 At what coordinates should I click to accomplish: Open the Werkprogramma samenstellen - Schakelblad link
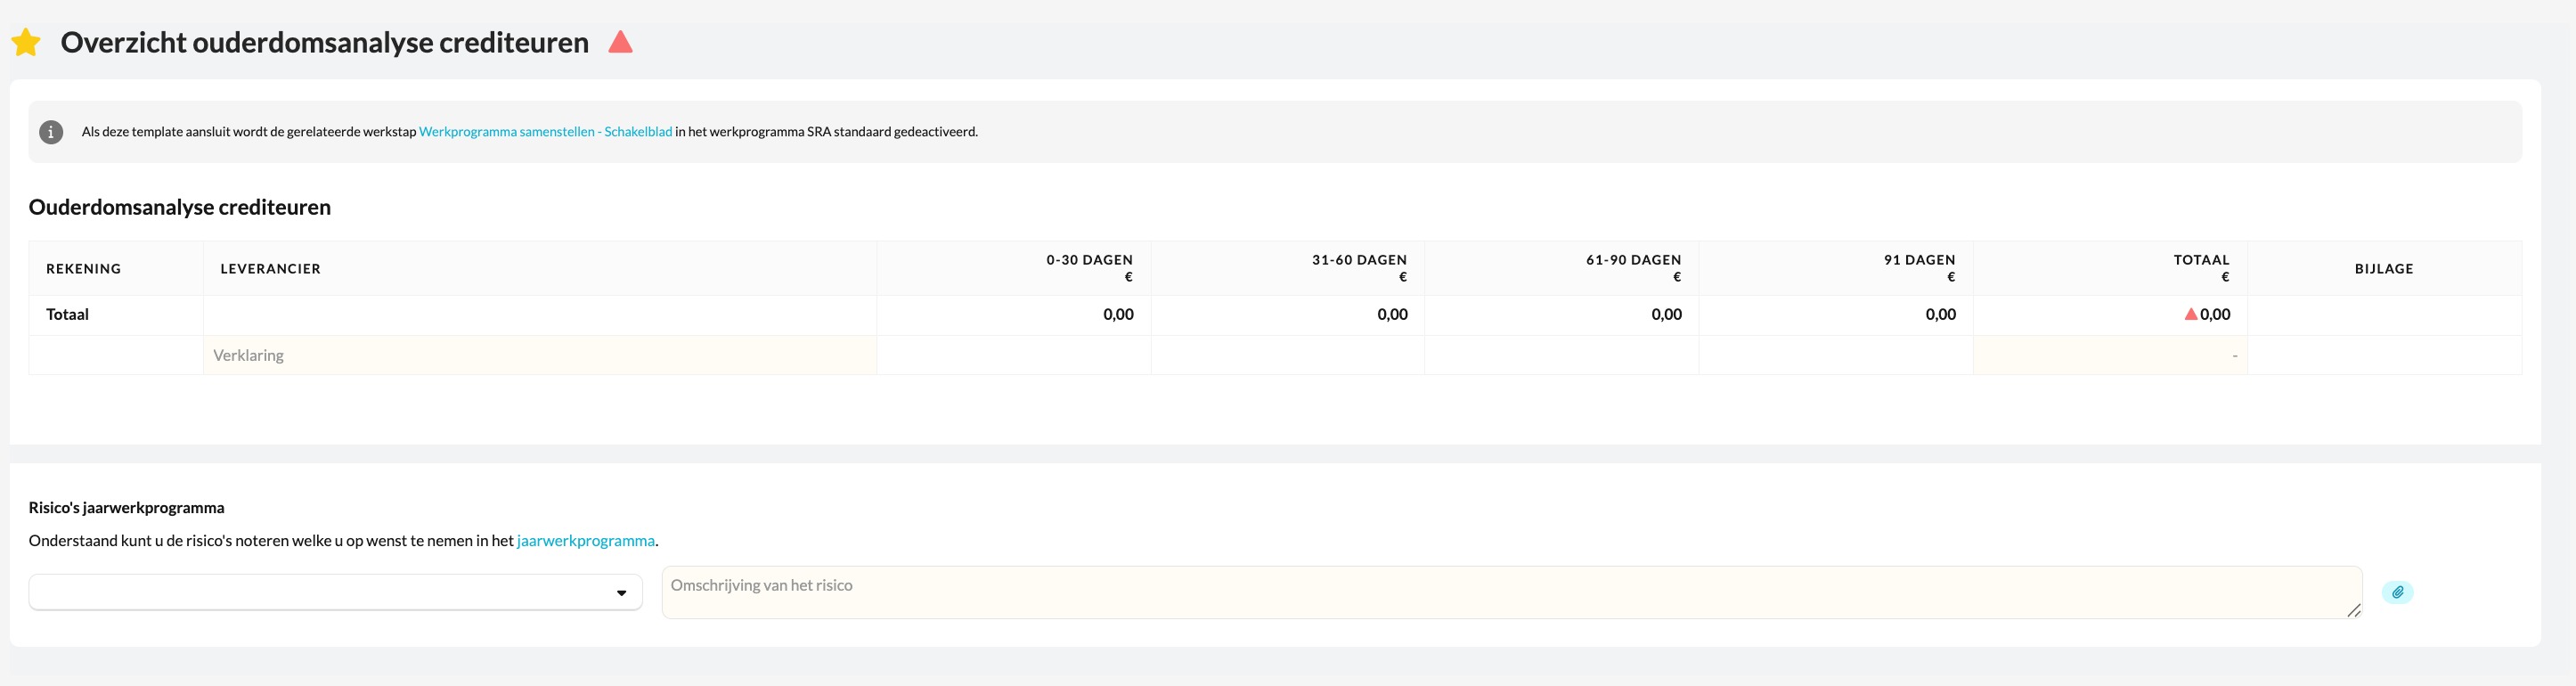coord(545,132)
